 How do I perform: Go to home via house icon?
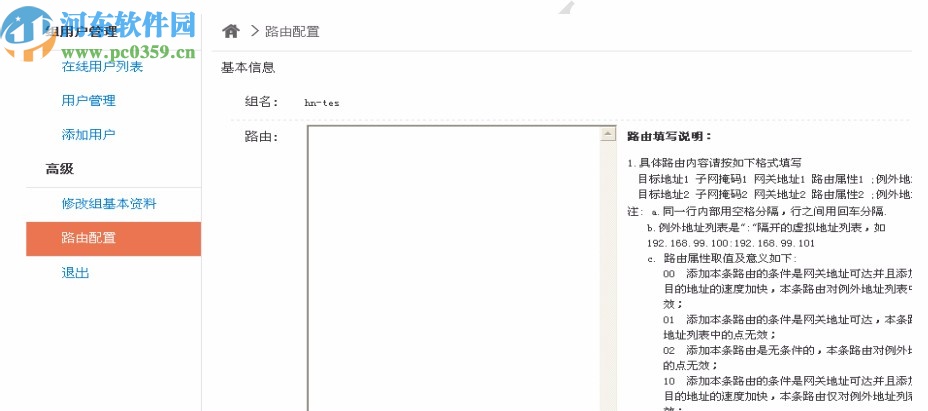click(231, 31)
